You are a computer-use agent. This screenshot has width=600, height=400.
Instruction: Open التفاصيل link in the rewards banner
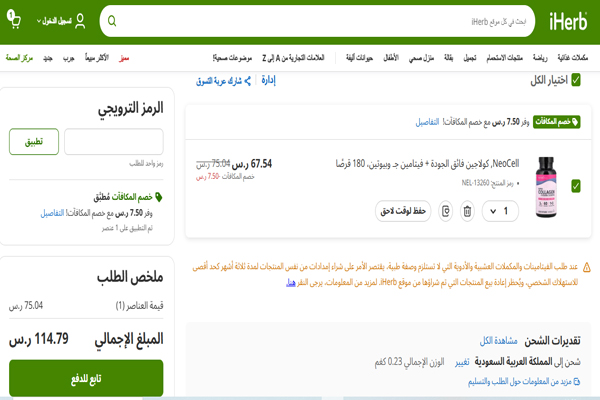click(x=427, y=122)
